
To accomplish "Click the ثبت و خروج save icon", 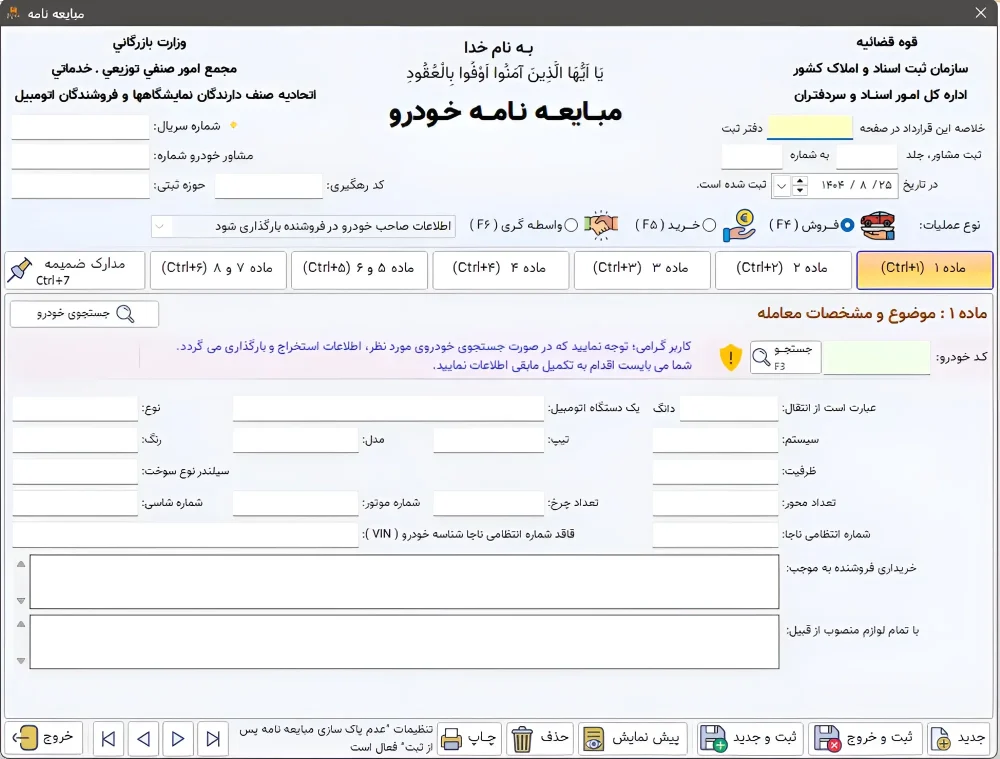I will tap(827, 739).
